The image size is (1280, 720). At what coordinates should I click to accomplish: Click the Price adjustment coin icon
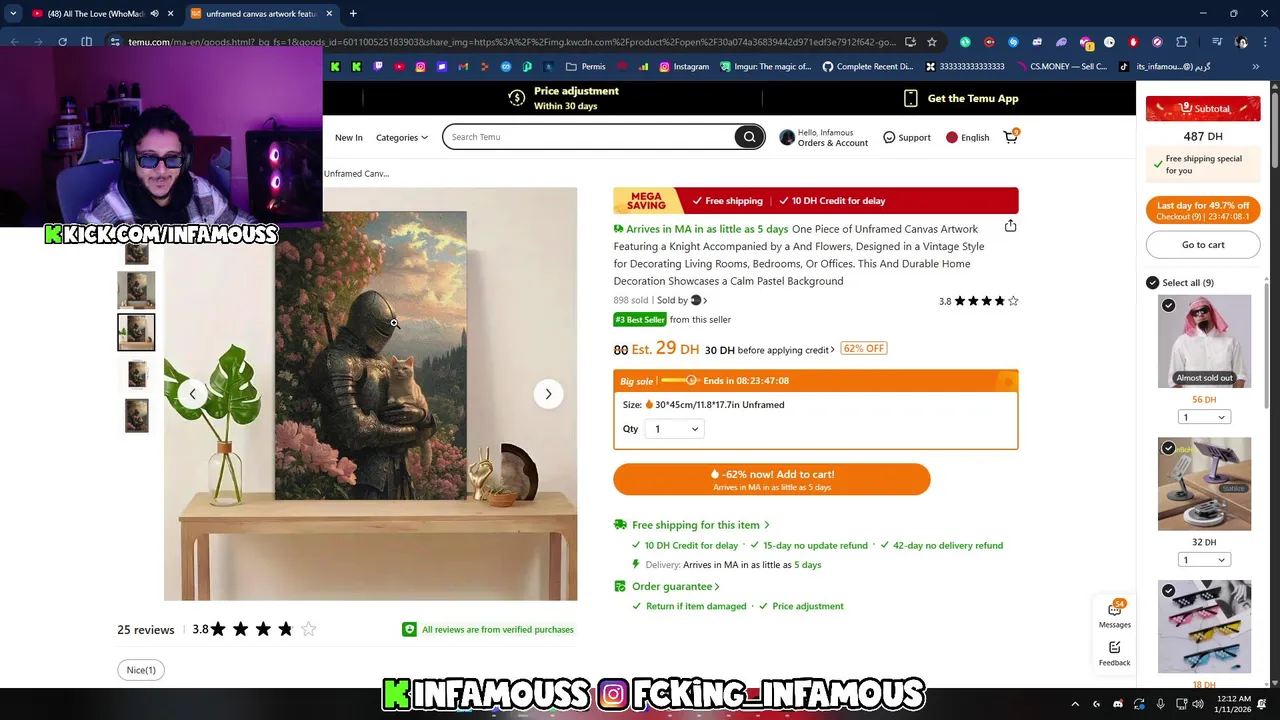pyautogui.click(x=517, y=98)
